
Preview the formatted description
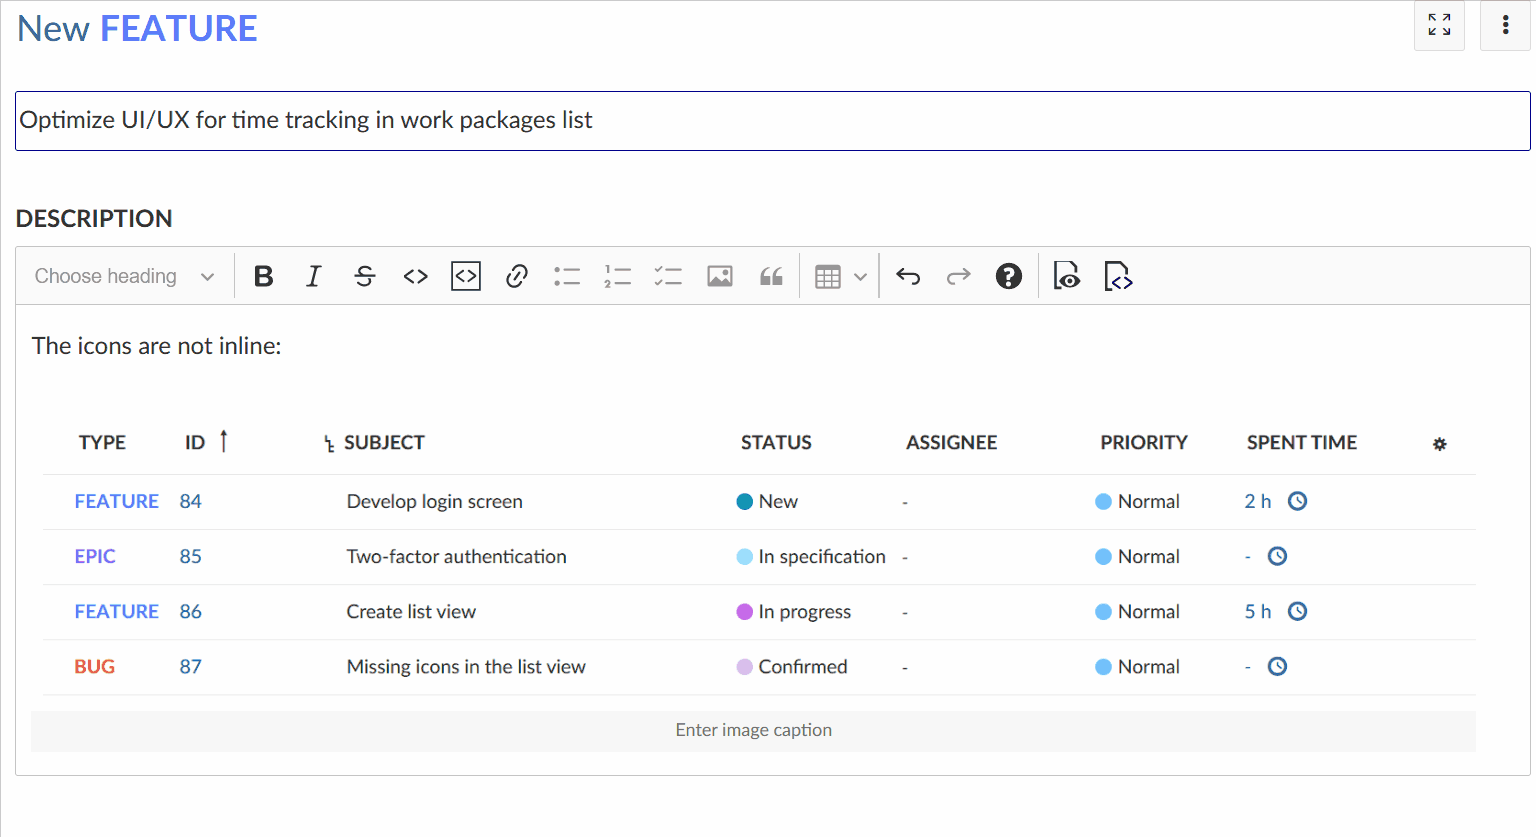pyautogui.click(x=1066, y=276)
